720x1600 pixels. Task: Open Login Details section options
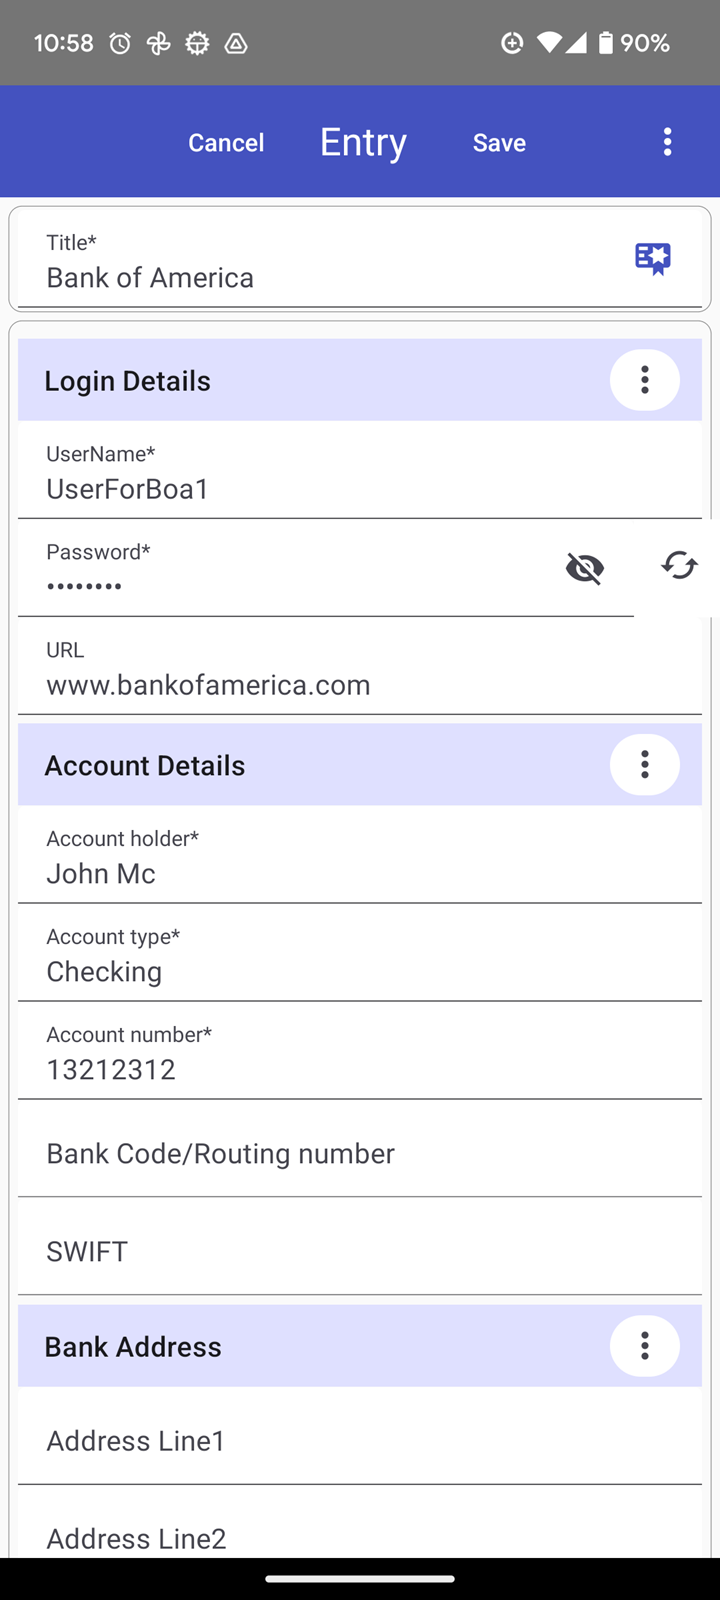(645, 380)
